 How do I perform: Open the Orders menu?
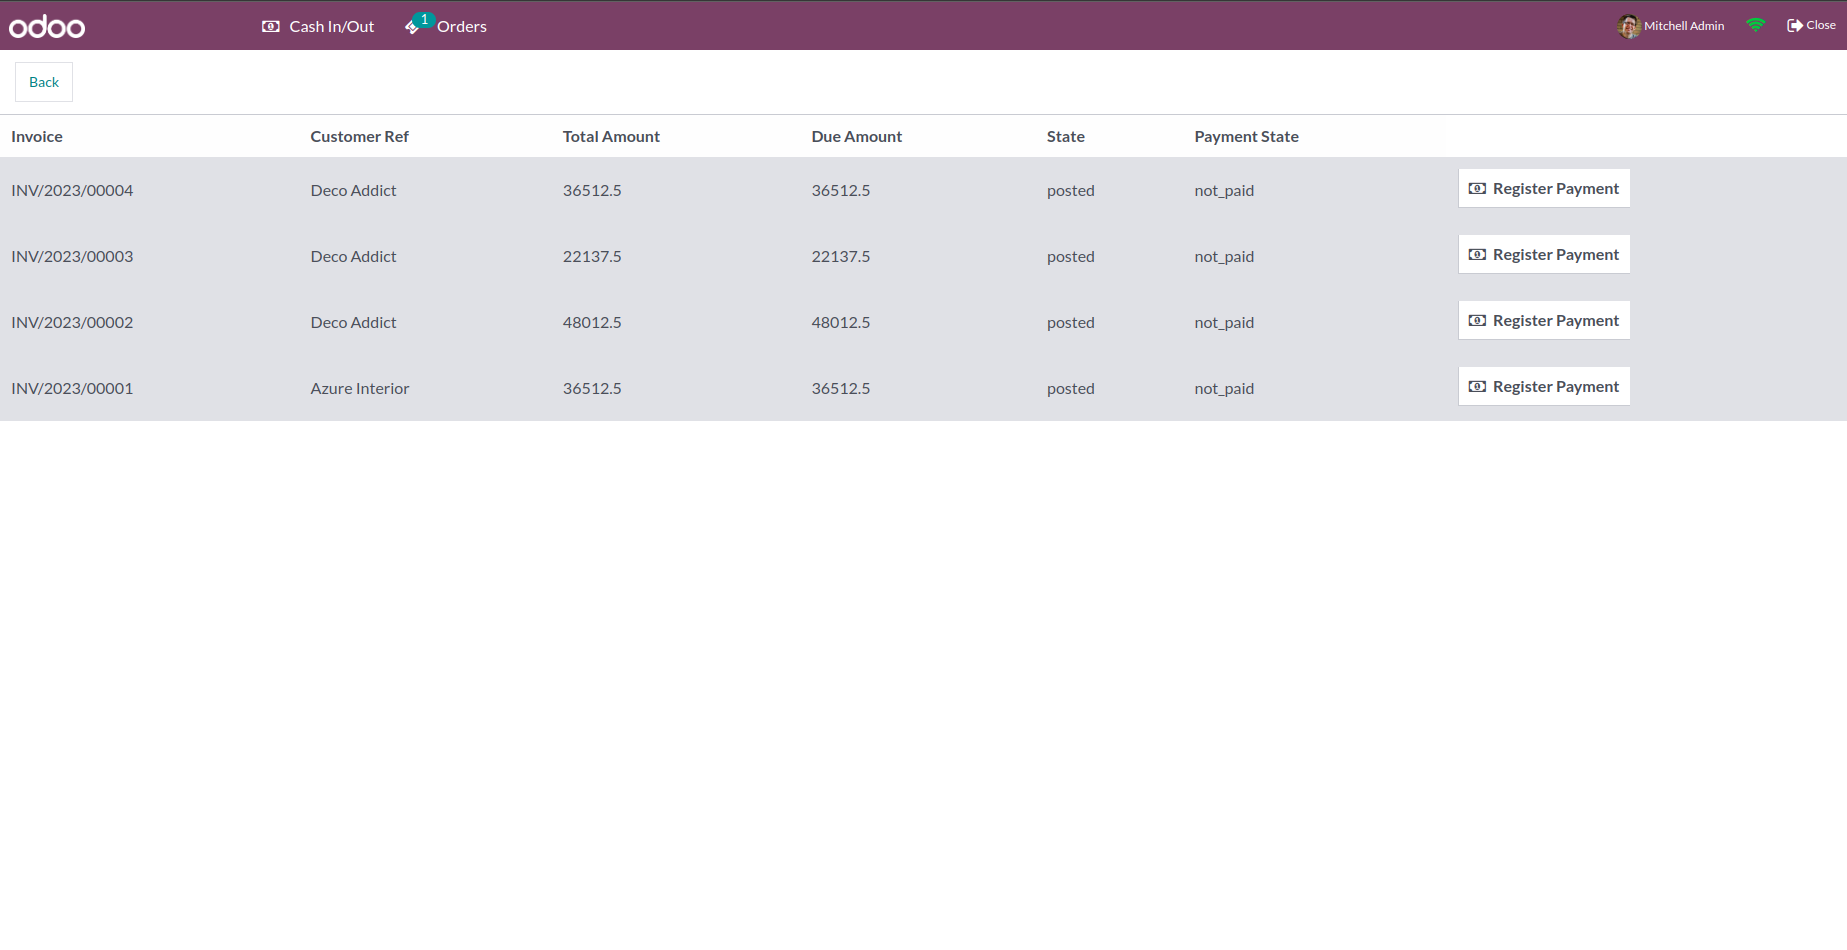(x=446, y=26)
